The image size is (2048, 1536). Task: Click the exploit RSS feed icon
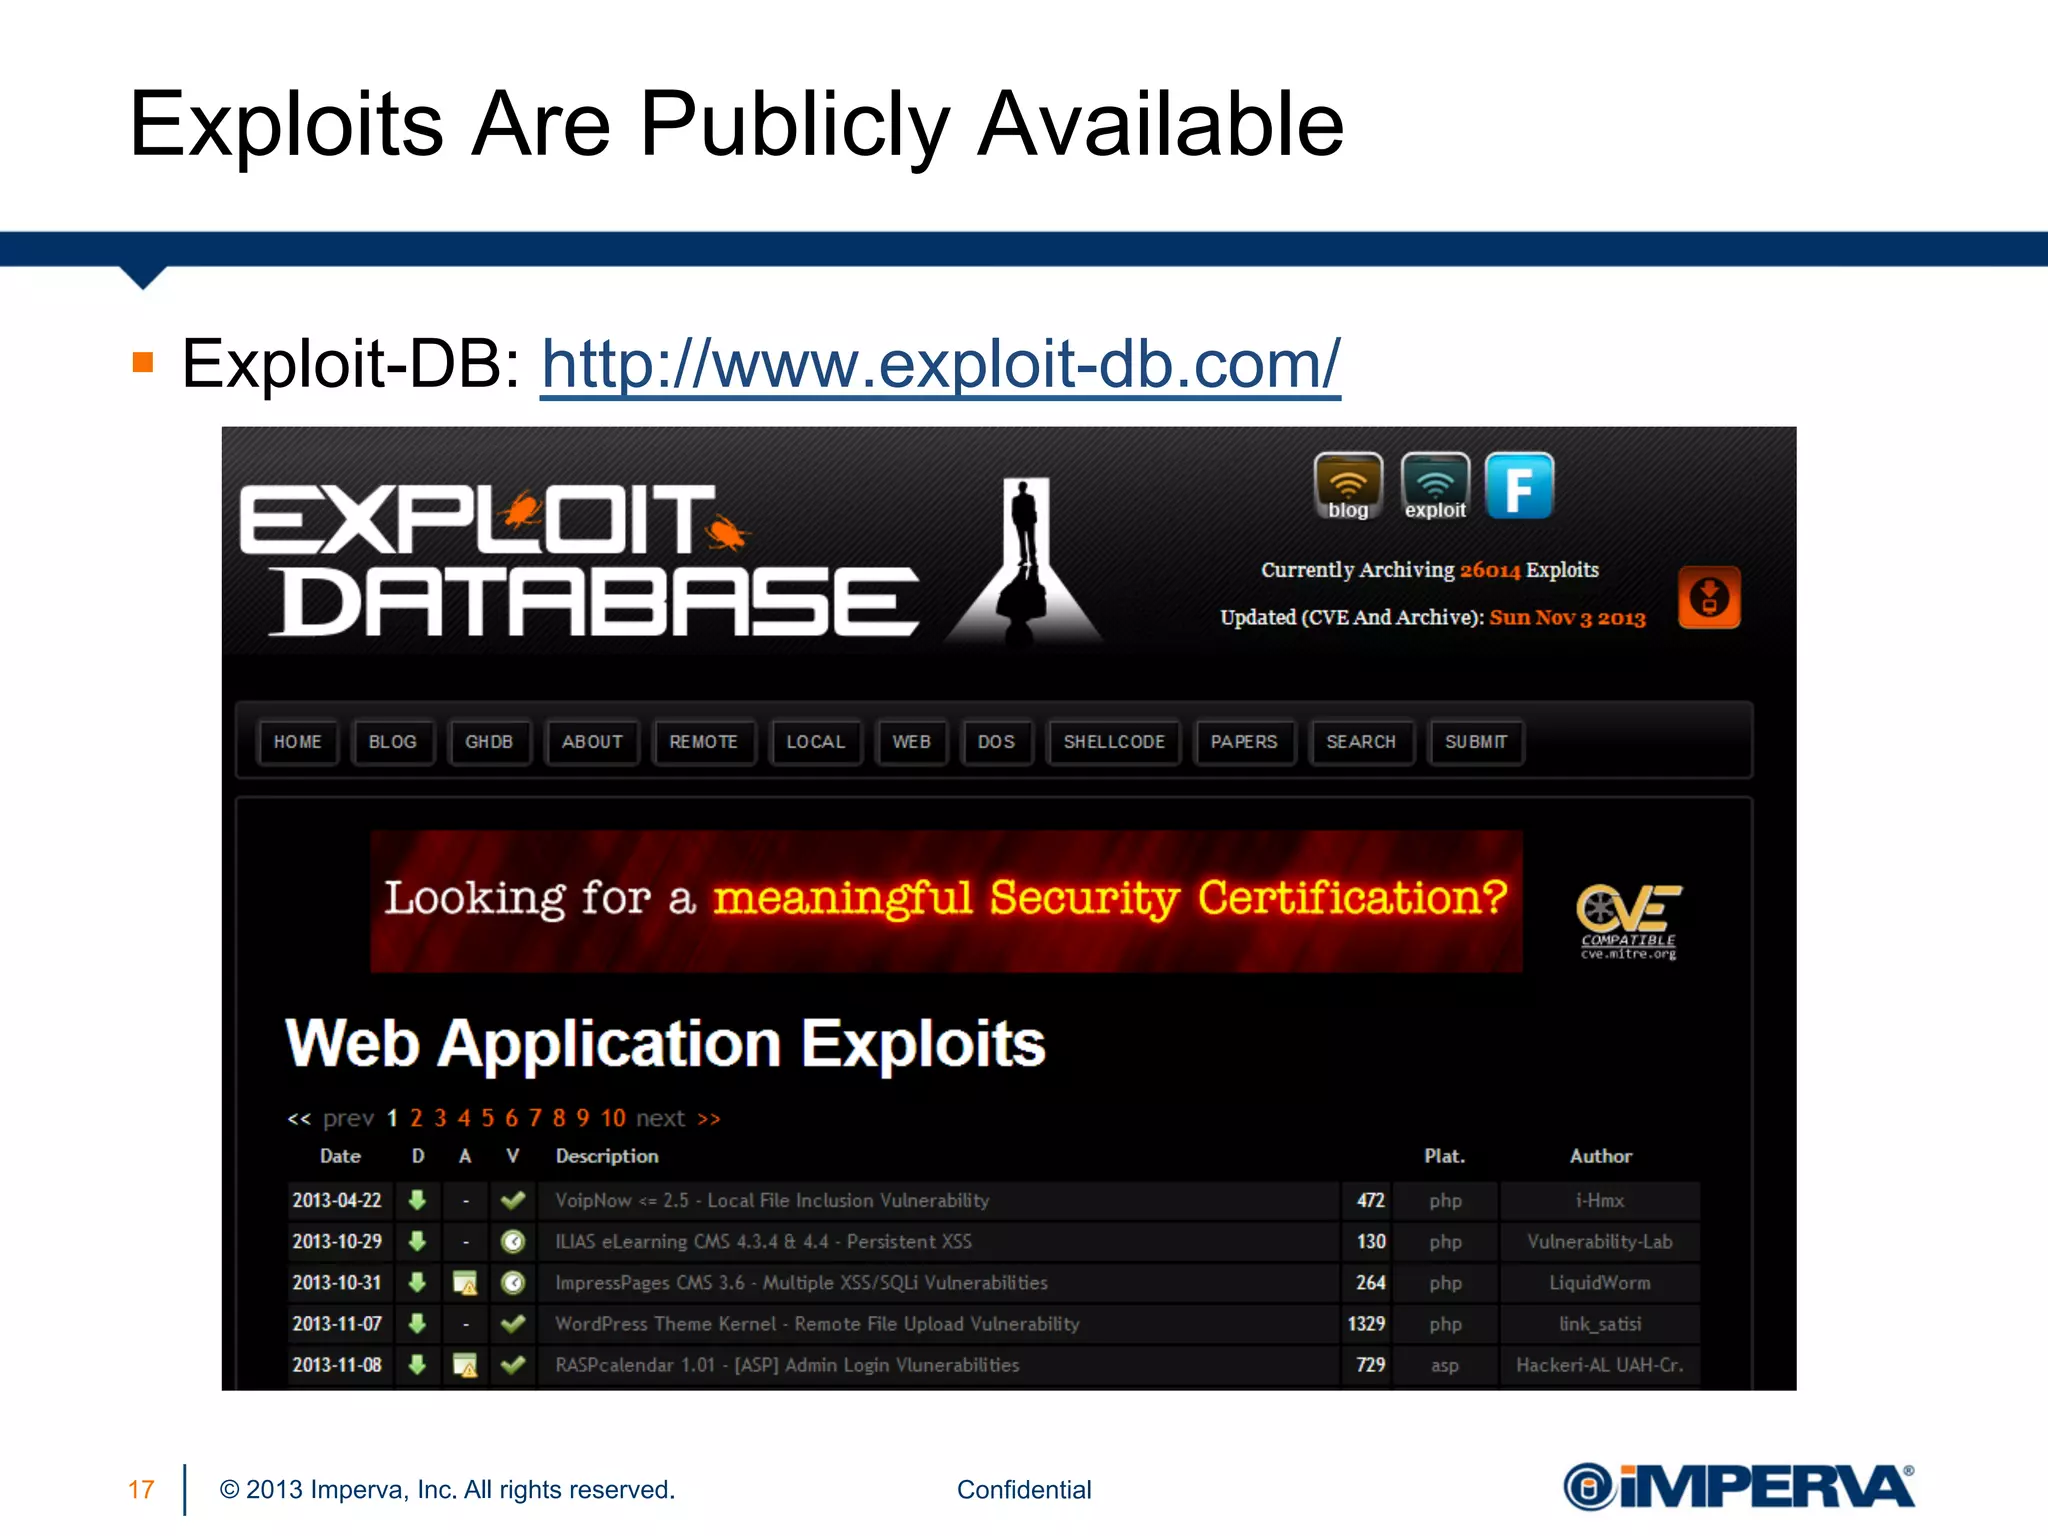pos(1435,486)
